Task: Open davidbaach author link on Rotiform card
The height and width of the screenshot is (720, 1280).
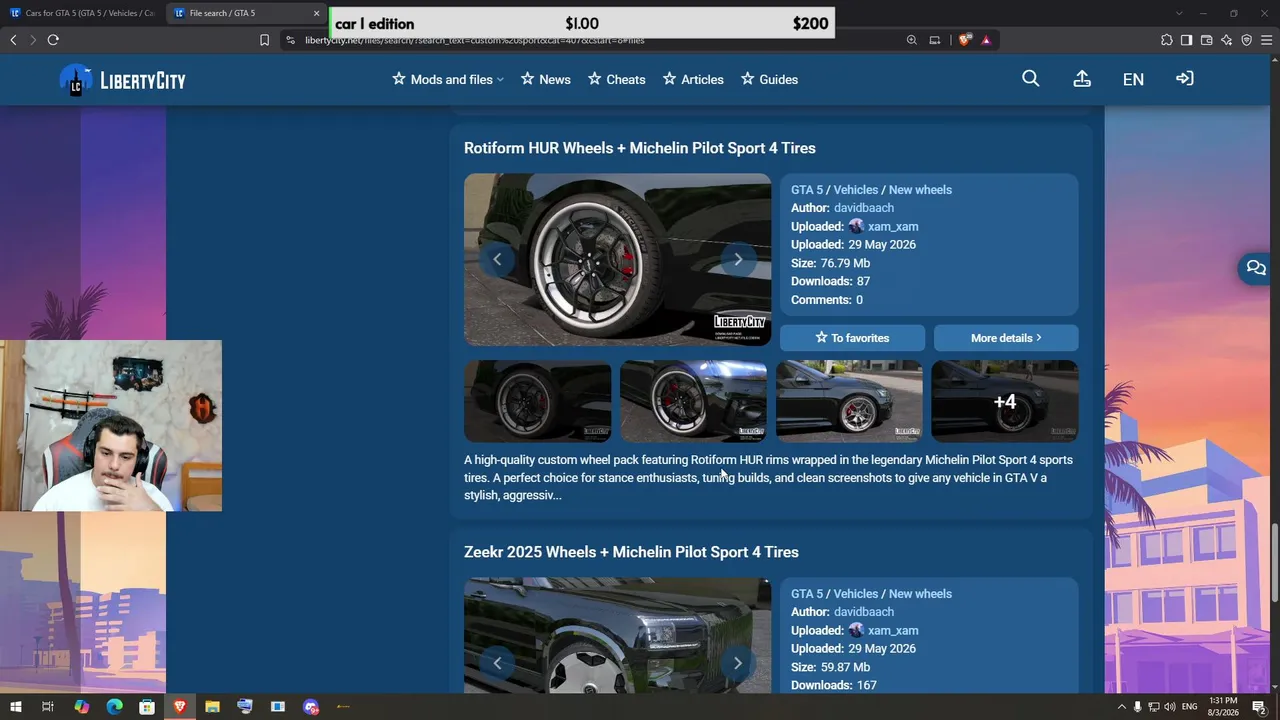Action: click(x=864, y=208)
